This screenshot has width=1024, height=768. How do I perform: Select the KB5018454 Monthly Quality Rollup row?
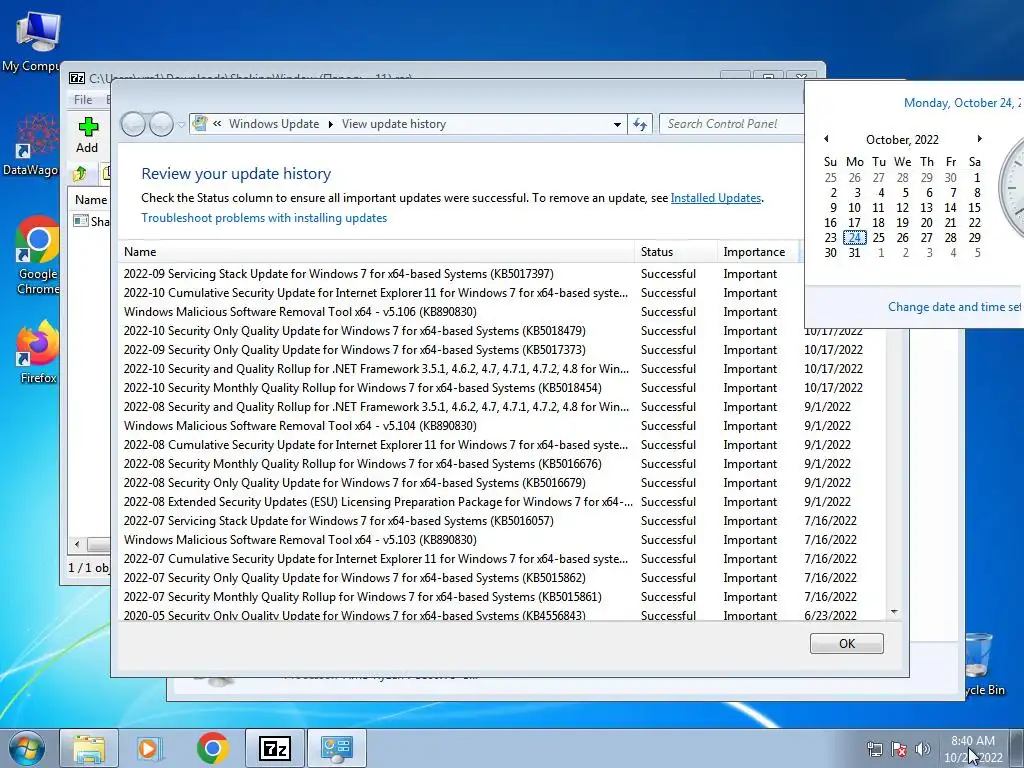pyautogui.click(x=502, y=388)
